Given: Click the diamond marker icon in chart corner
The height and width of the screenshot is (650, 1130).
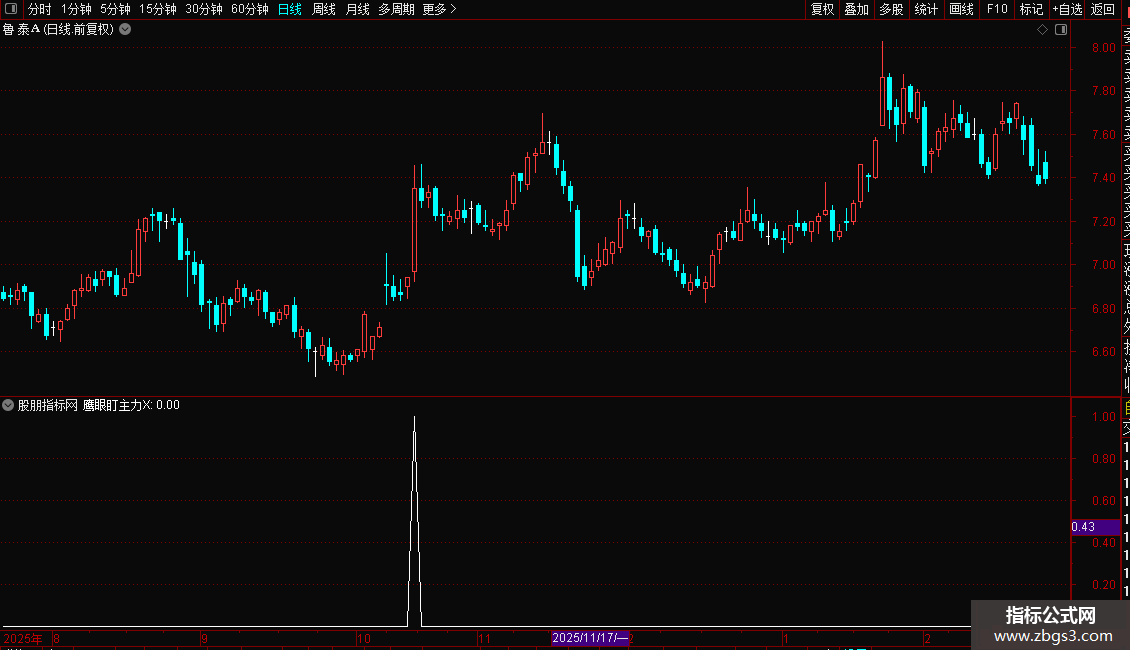Looking at the screenshot, I should [x=1042, y=30].
